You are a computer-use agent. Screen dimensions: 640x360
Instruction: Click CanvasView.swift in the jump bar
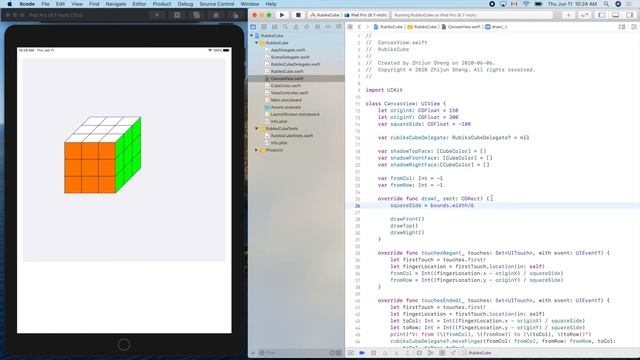click(461, 27)
